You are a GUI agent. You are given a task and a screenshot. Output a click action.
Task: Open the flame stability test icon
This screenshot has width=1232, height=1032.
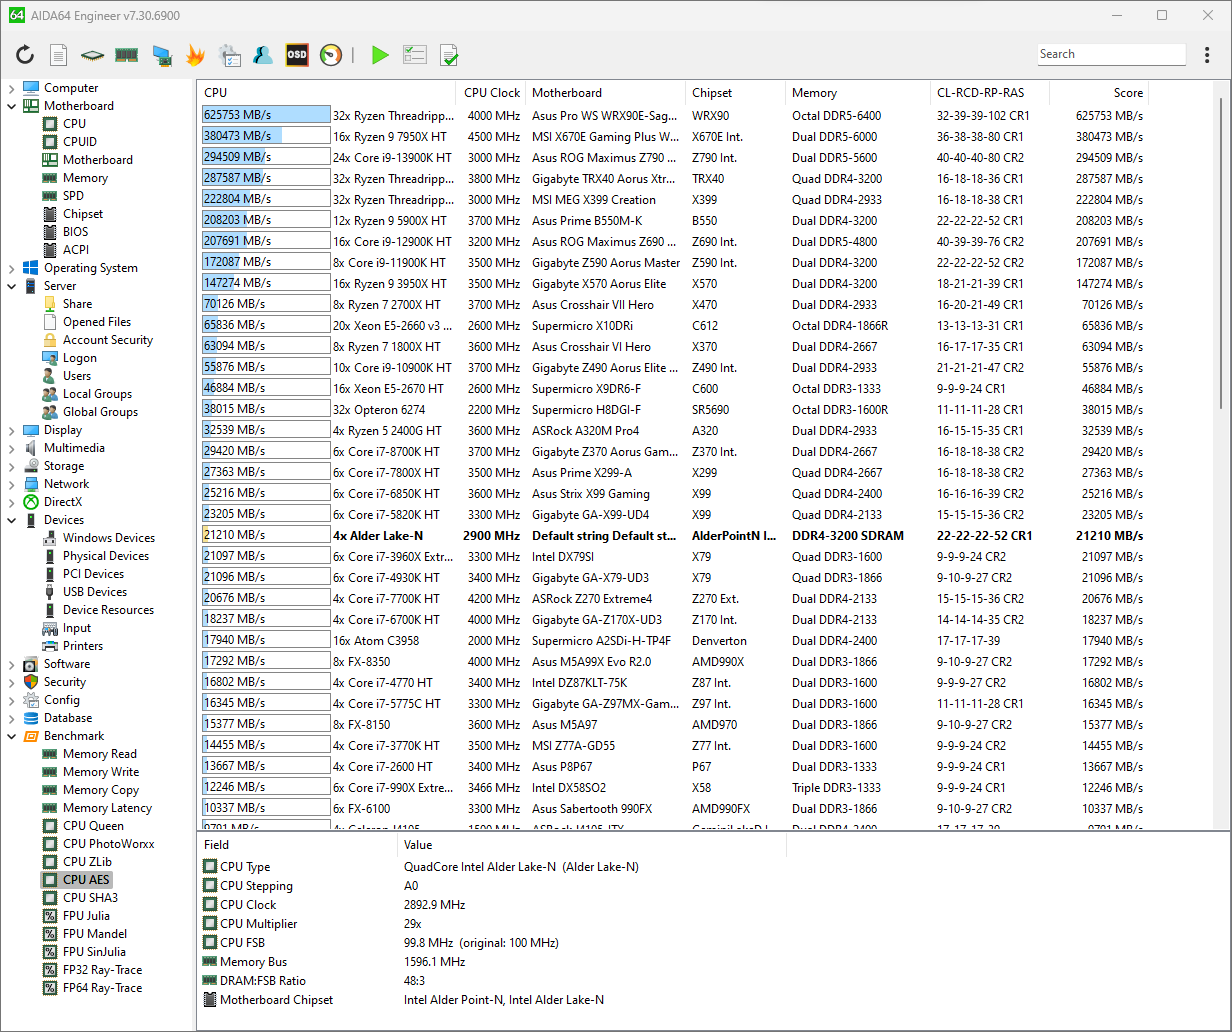195,55
